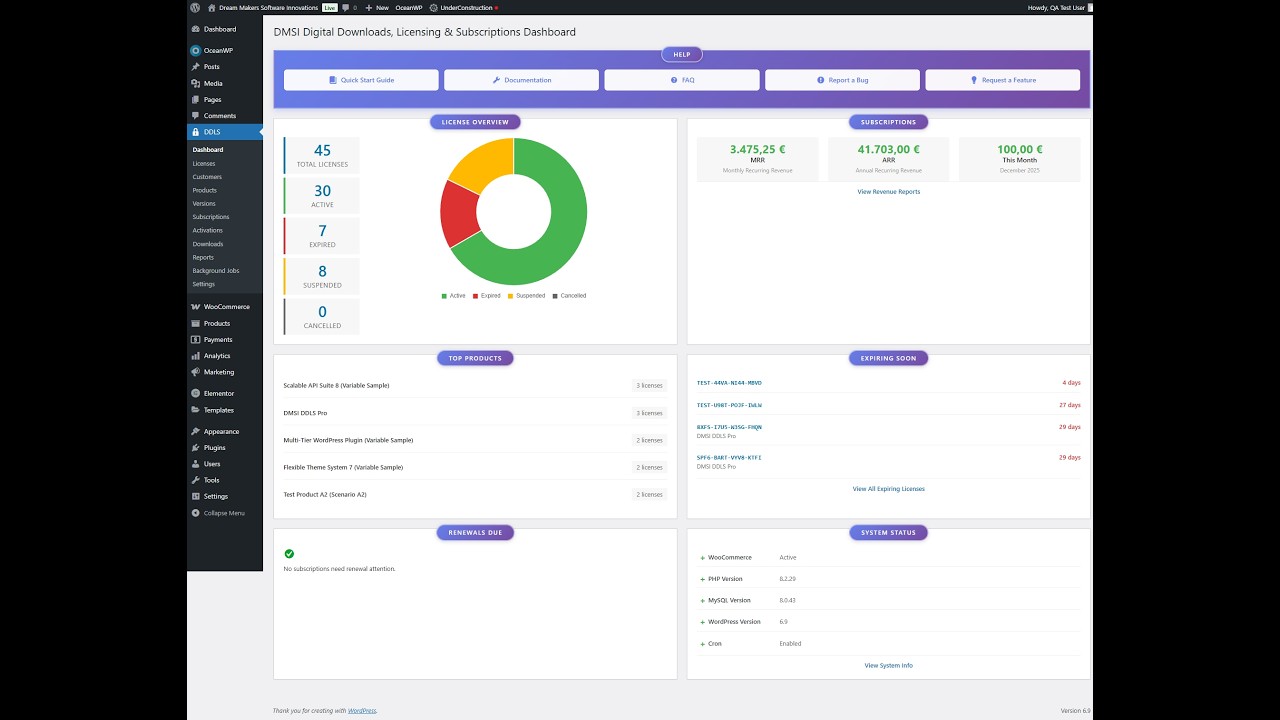Click the Pages icon in the sidebar

(x=195, y=99)
